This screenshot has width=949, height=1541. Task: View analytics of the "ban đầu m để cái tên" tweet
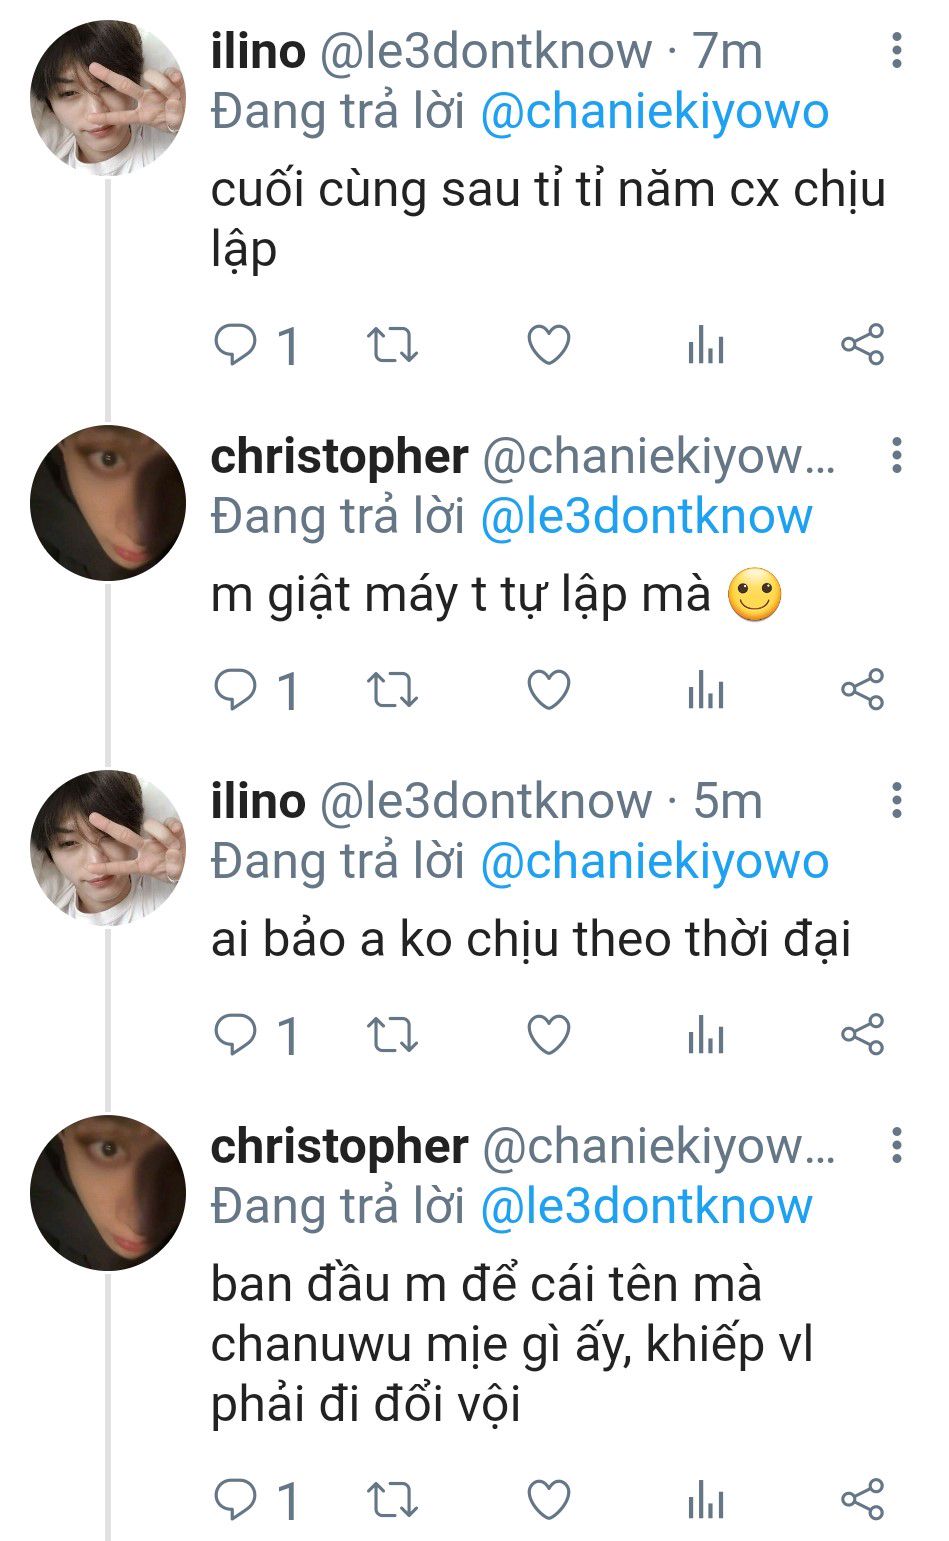[x=706, y=1500]
